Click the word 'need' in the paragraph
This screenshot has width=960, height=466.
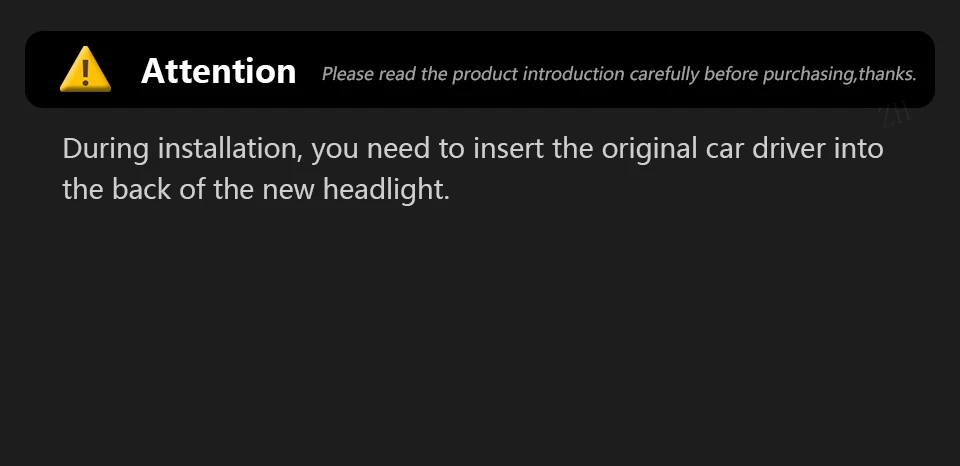[398, 149]
